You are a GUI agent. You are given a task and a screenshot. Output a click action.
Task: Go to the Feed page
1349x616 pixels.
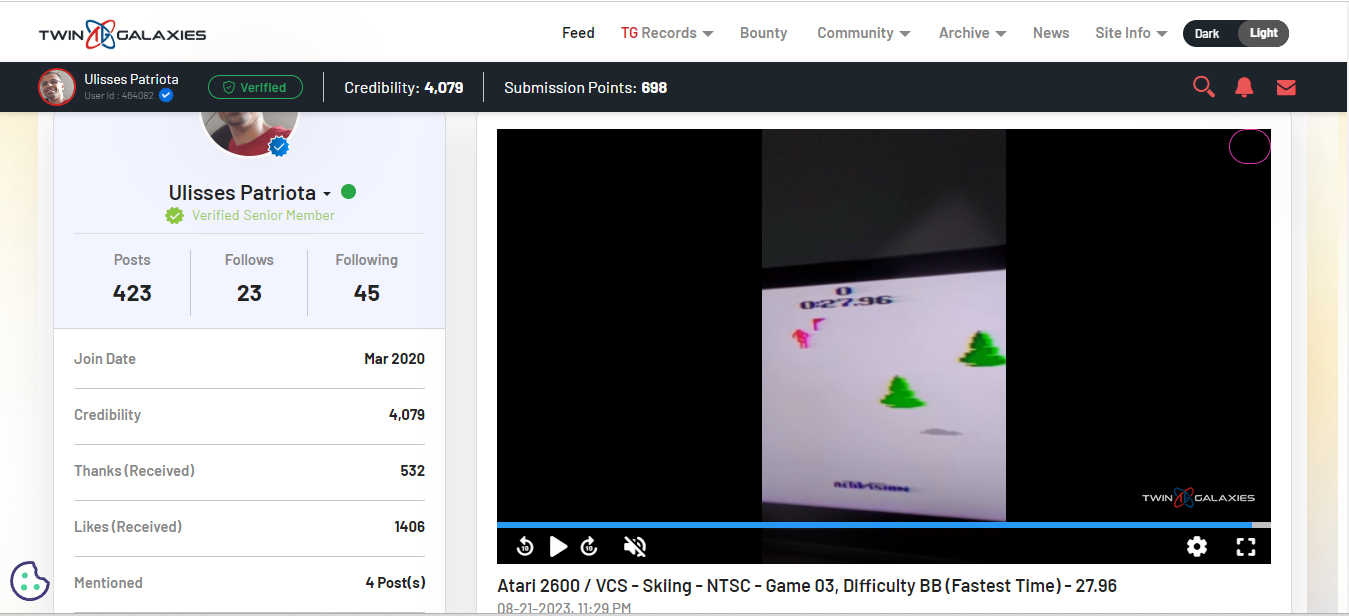578,33
